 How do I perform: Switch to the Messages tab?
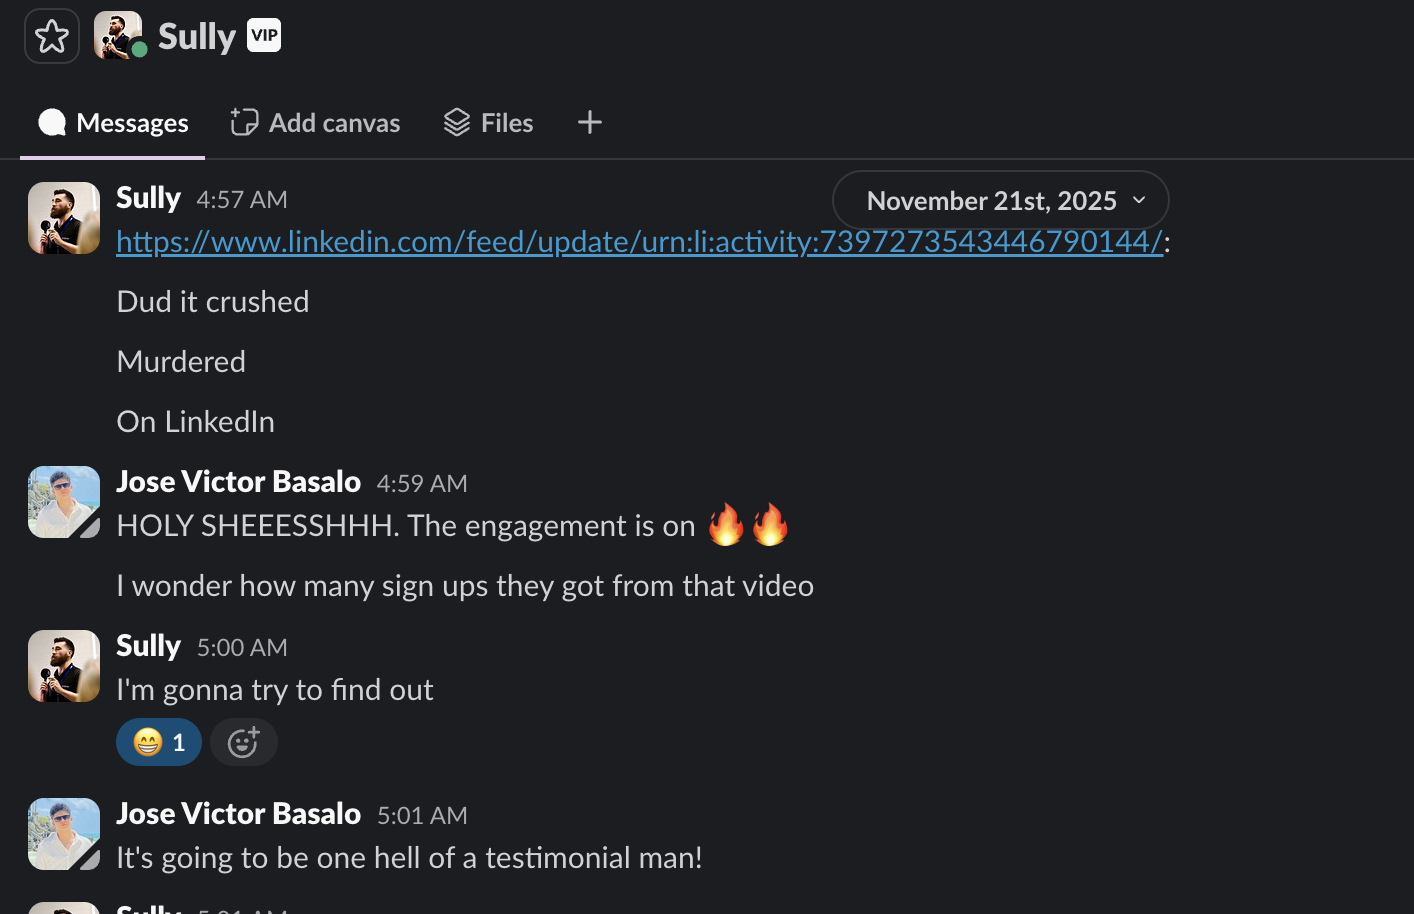tap(131, 122)
